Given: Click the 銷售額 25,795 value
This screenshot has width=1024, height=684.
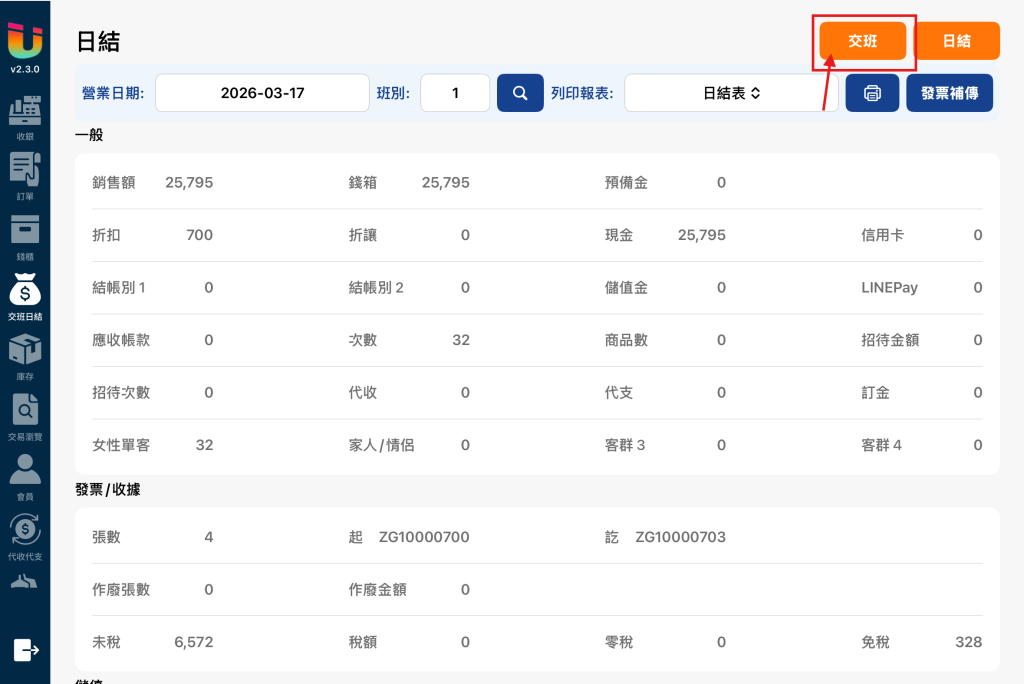Looking at the screenshot, I should [189, 182].
